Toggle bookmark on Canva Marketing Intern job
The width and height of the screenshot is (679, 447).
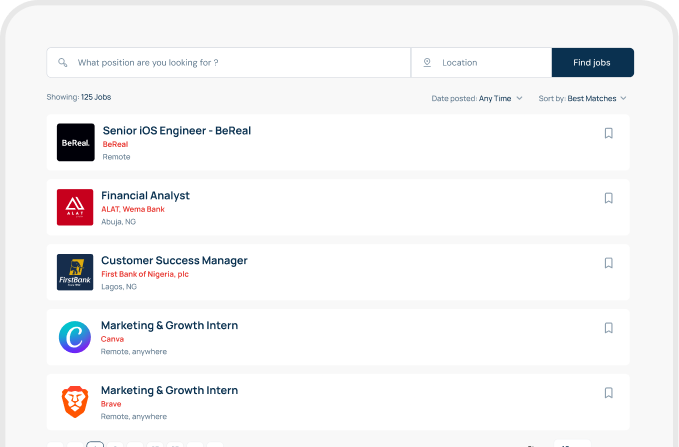608,328
